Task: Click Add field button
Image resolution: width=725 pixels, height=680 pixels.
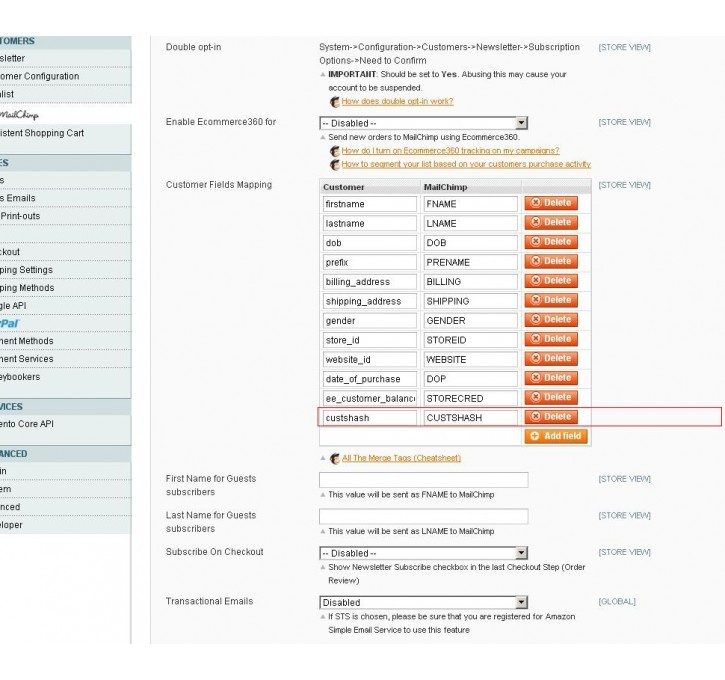Action: (556, 436)
